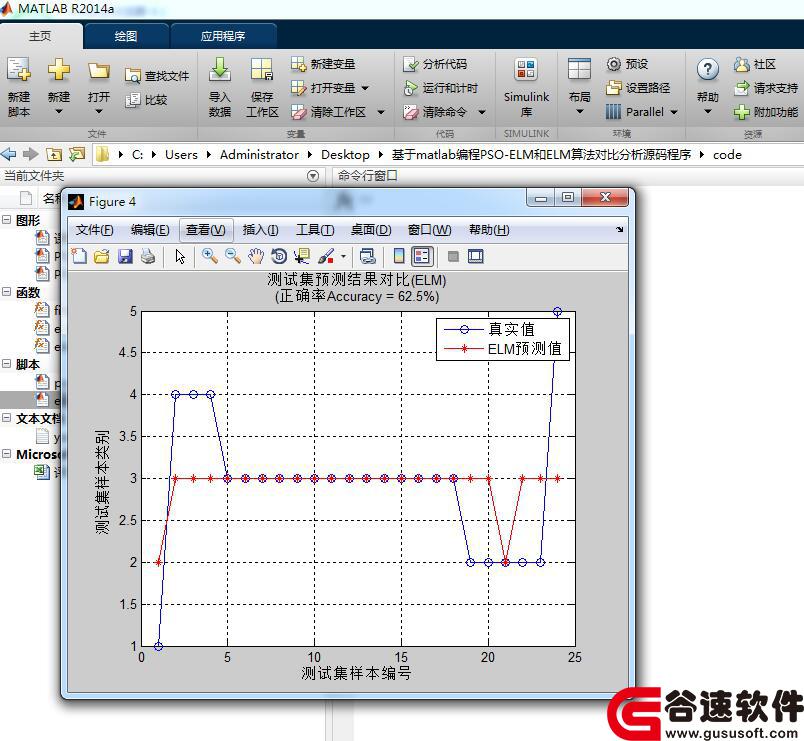Viewport: 804px width, 741px height.
Task: Click the New Script (新建脚本) icon
Action: 19,70
